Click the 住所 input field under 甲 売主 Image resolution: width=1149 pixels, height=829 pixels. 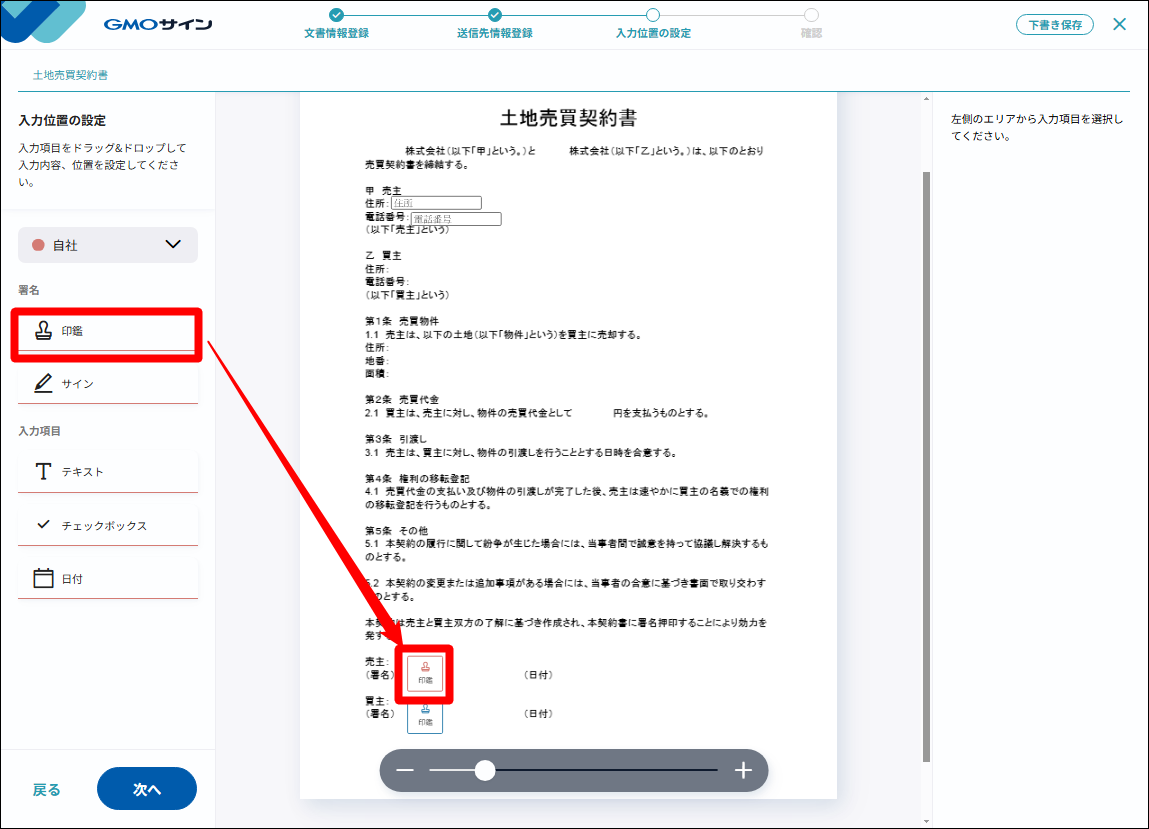pos(436,203)
